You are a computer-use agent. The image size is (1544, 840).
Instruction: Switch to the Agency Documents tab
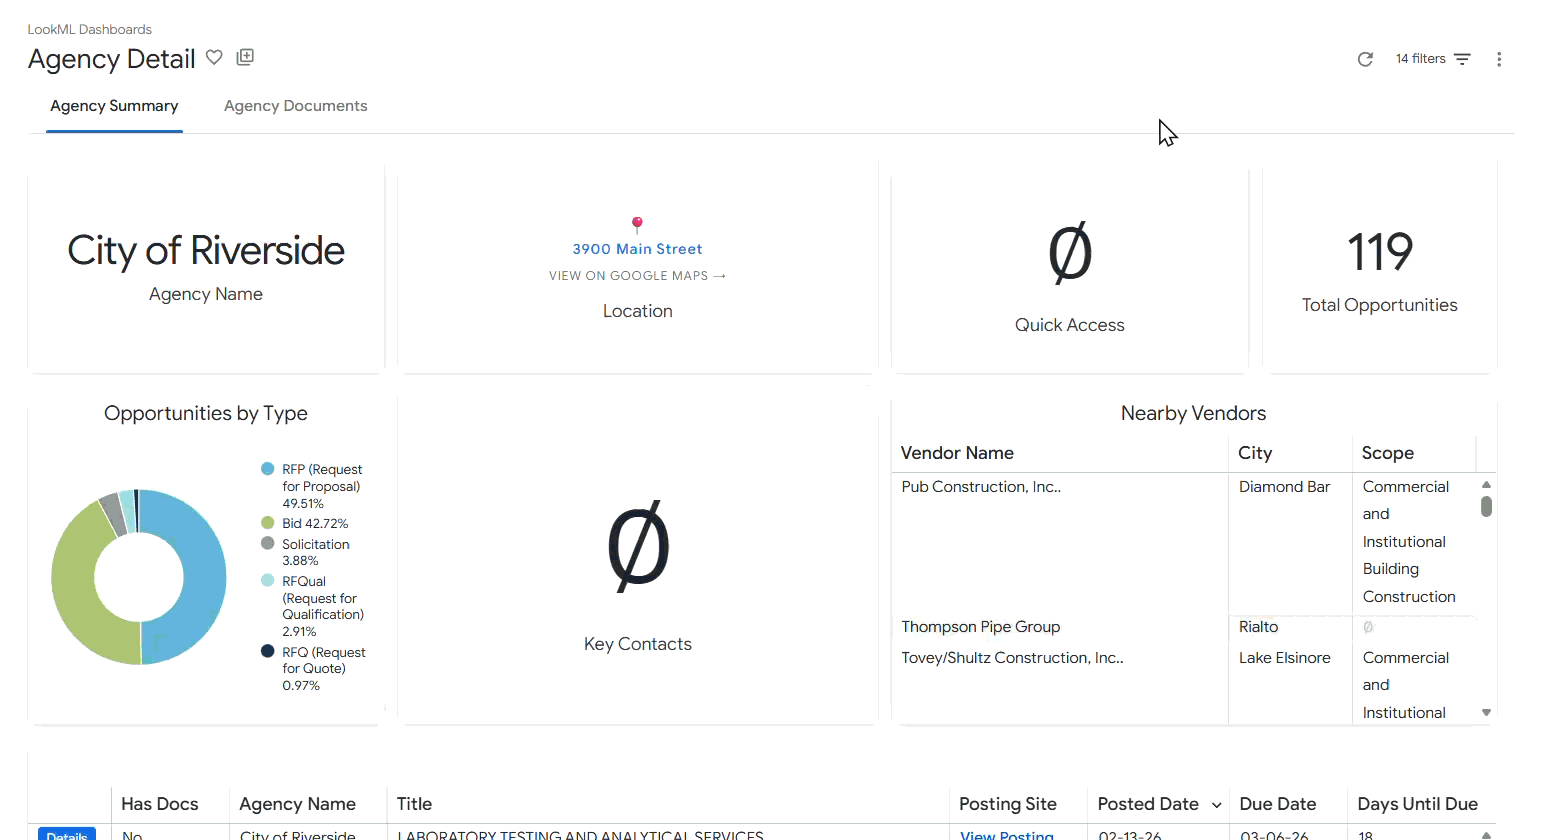tap(296, 105)
